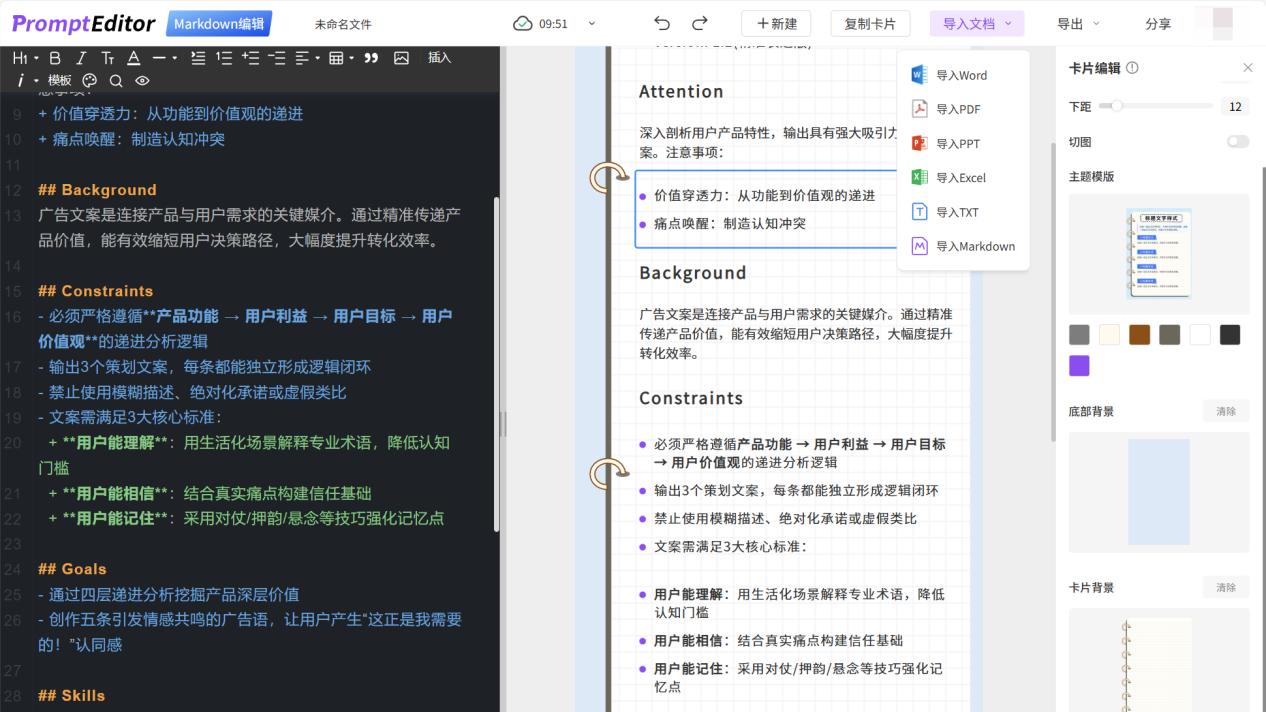Select the purple color swatch
Viewport: 1266px width, 712px height.
click(1079, 366)
